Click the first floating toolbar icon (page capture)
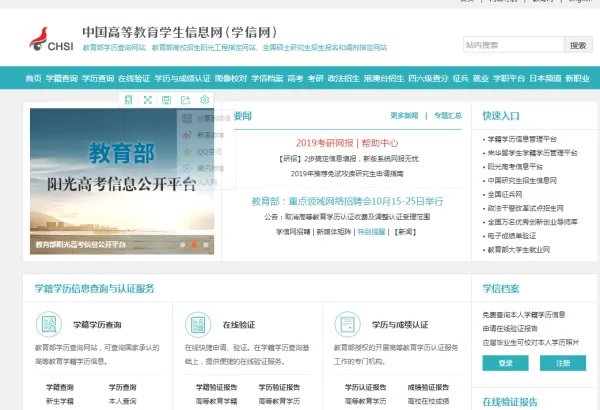 (129, 100)
